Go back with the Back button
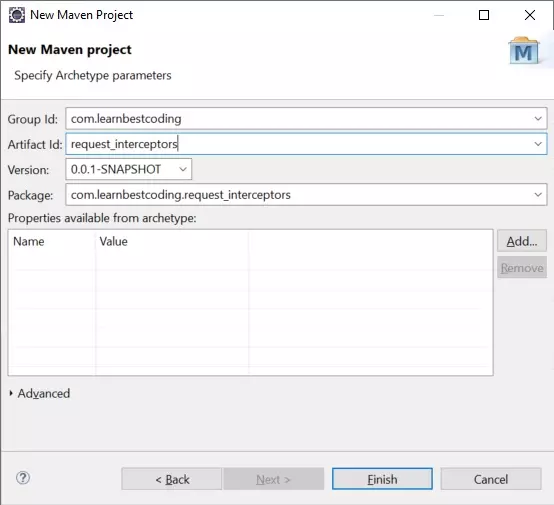The image size is (554, 505). (172, 479)
